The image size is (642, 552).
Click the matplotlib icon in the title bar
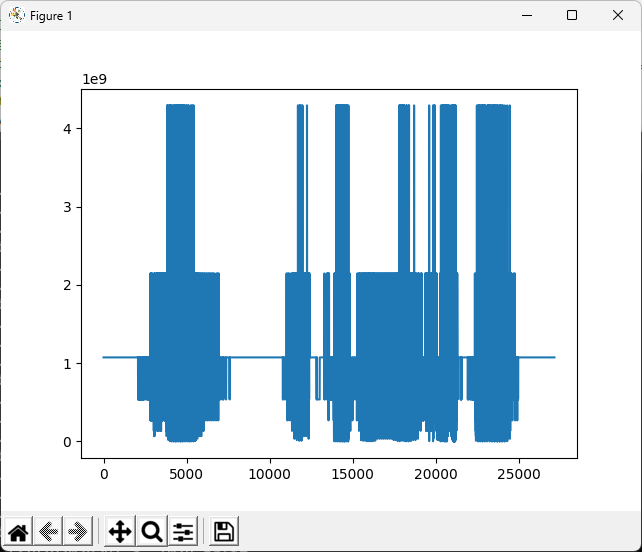(16, 15)
